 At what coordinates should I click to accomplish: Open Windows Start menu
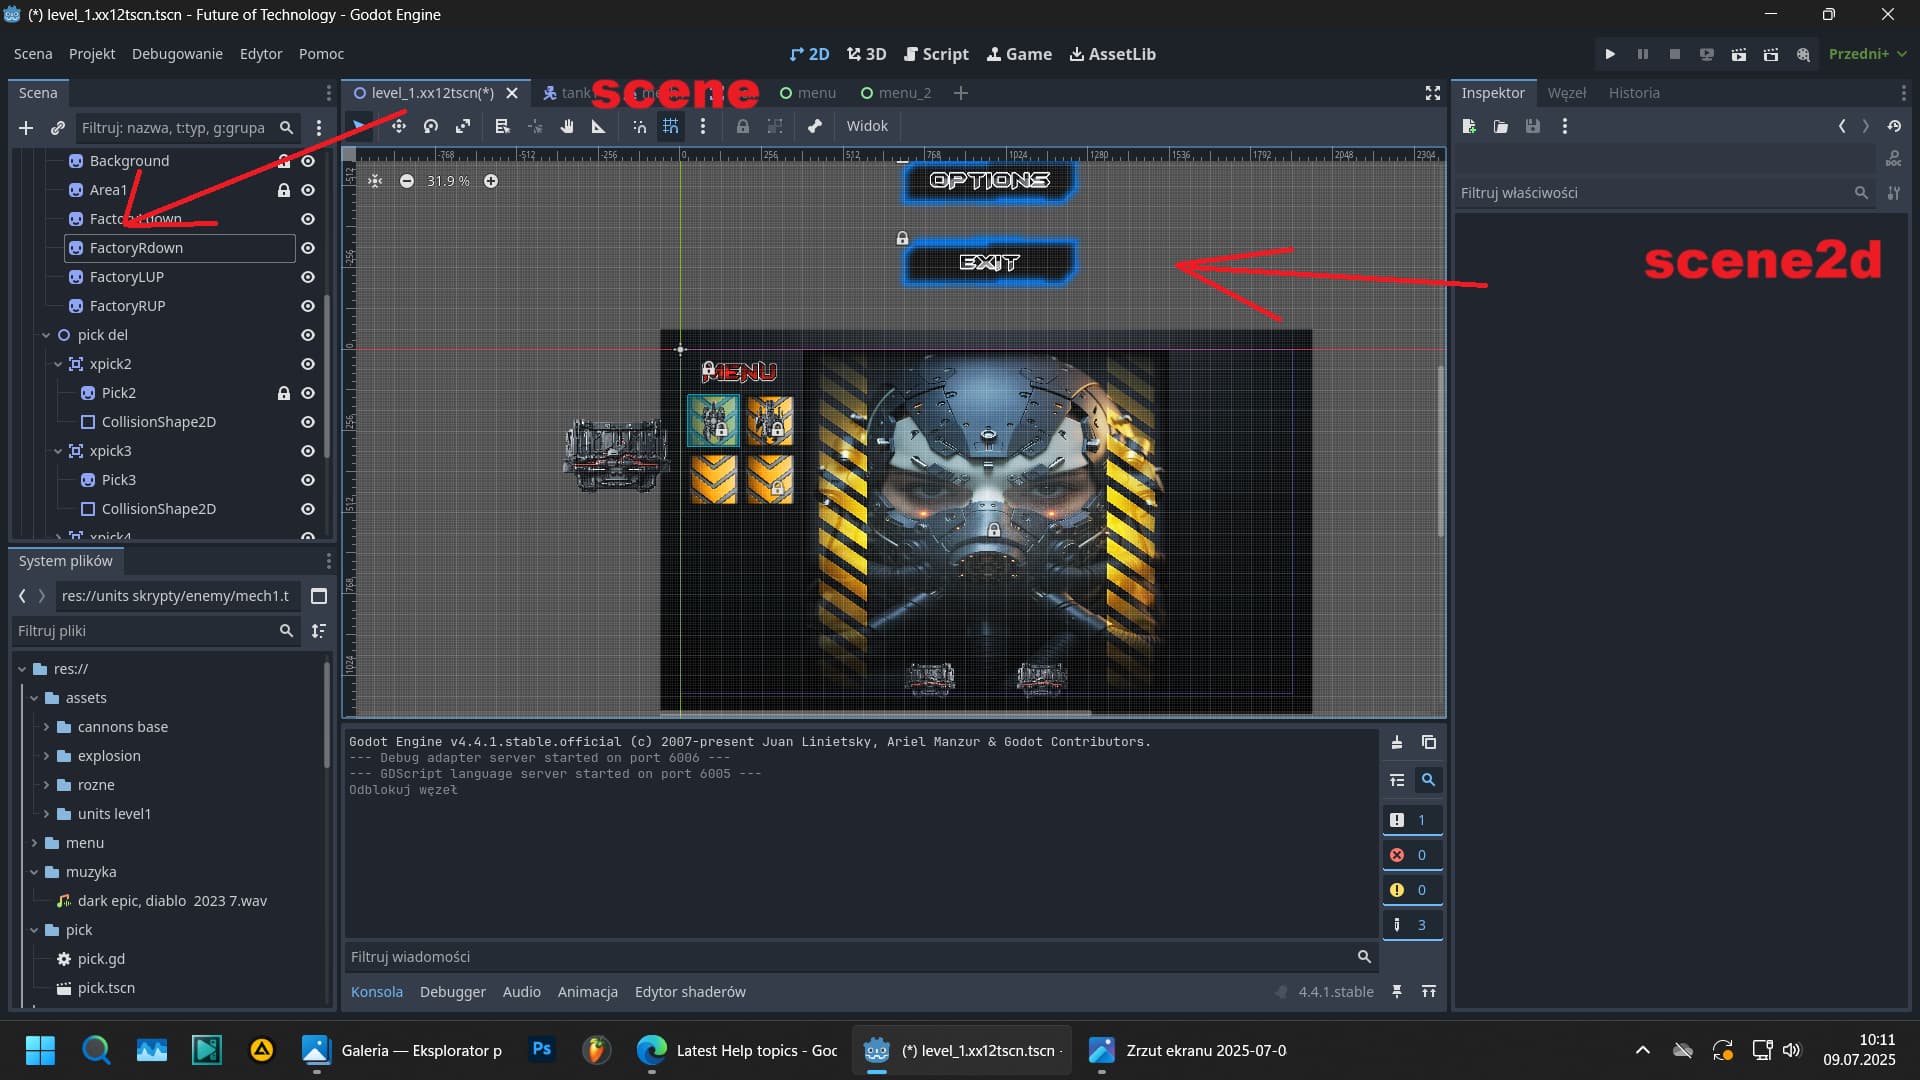[40, 1050]
